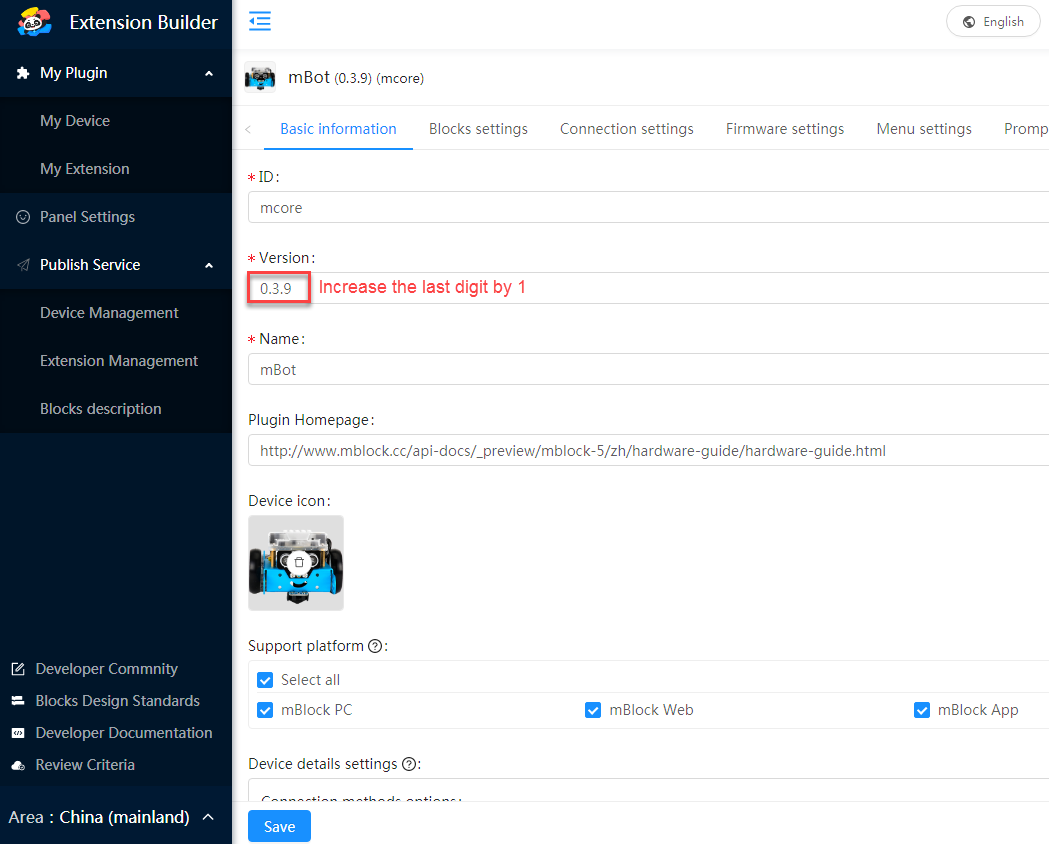
Task: Delete the device icon using trash icon
Action: tap(299, 562)
